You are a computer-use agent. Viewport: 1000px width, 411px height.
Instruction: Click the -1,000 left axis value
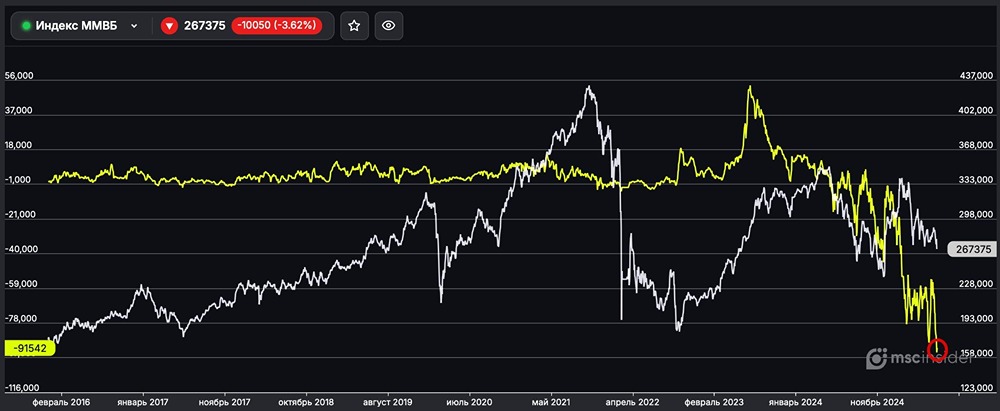[x=19, y=181]
